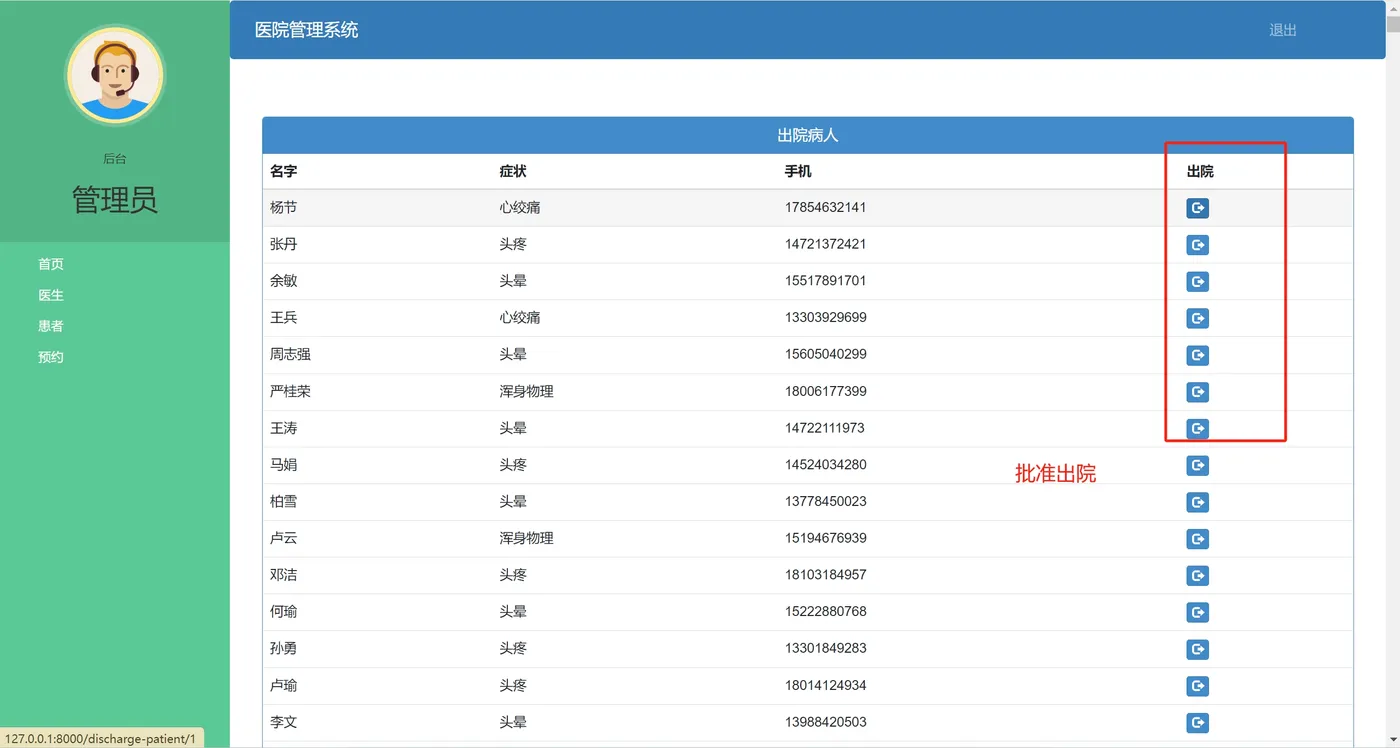
Task: Discharge patient 李文 with icon button
Action: click(x=1197, y=723)
